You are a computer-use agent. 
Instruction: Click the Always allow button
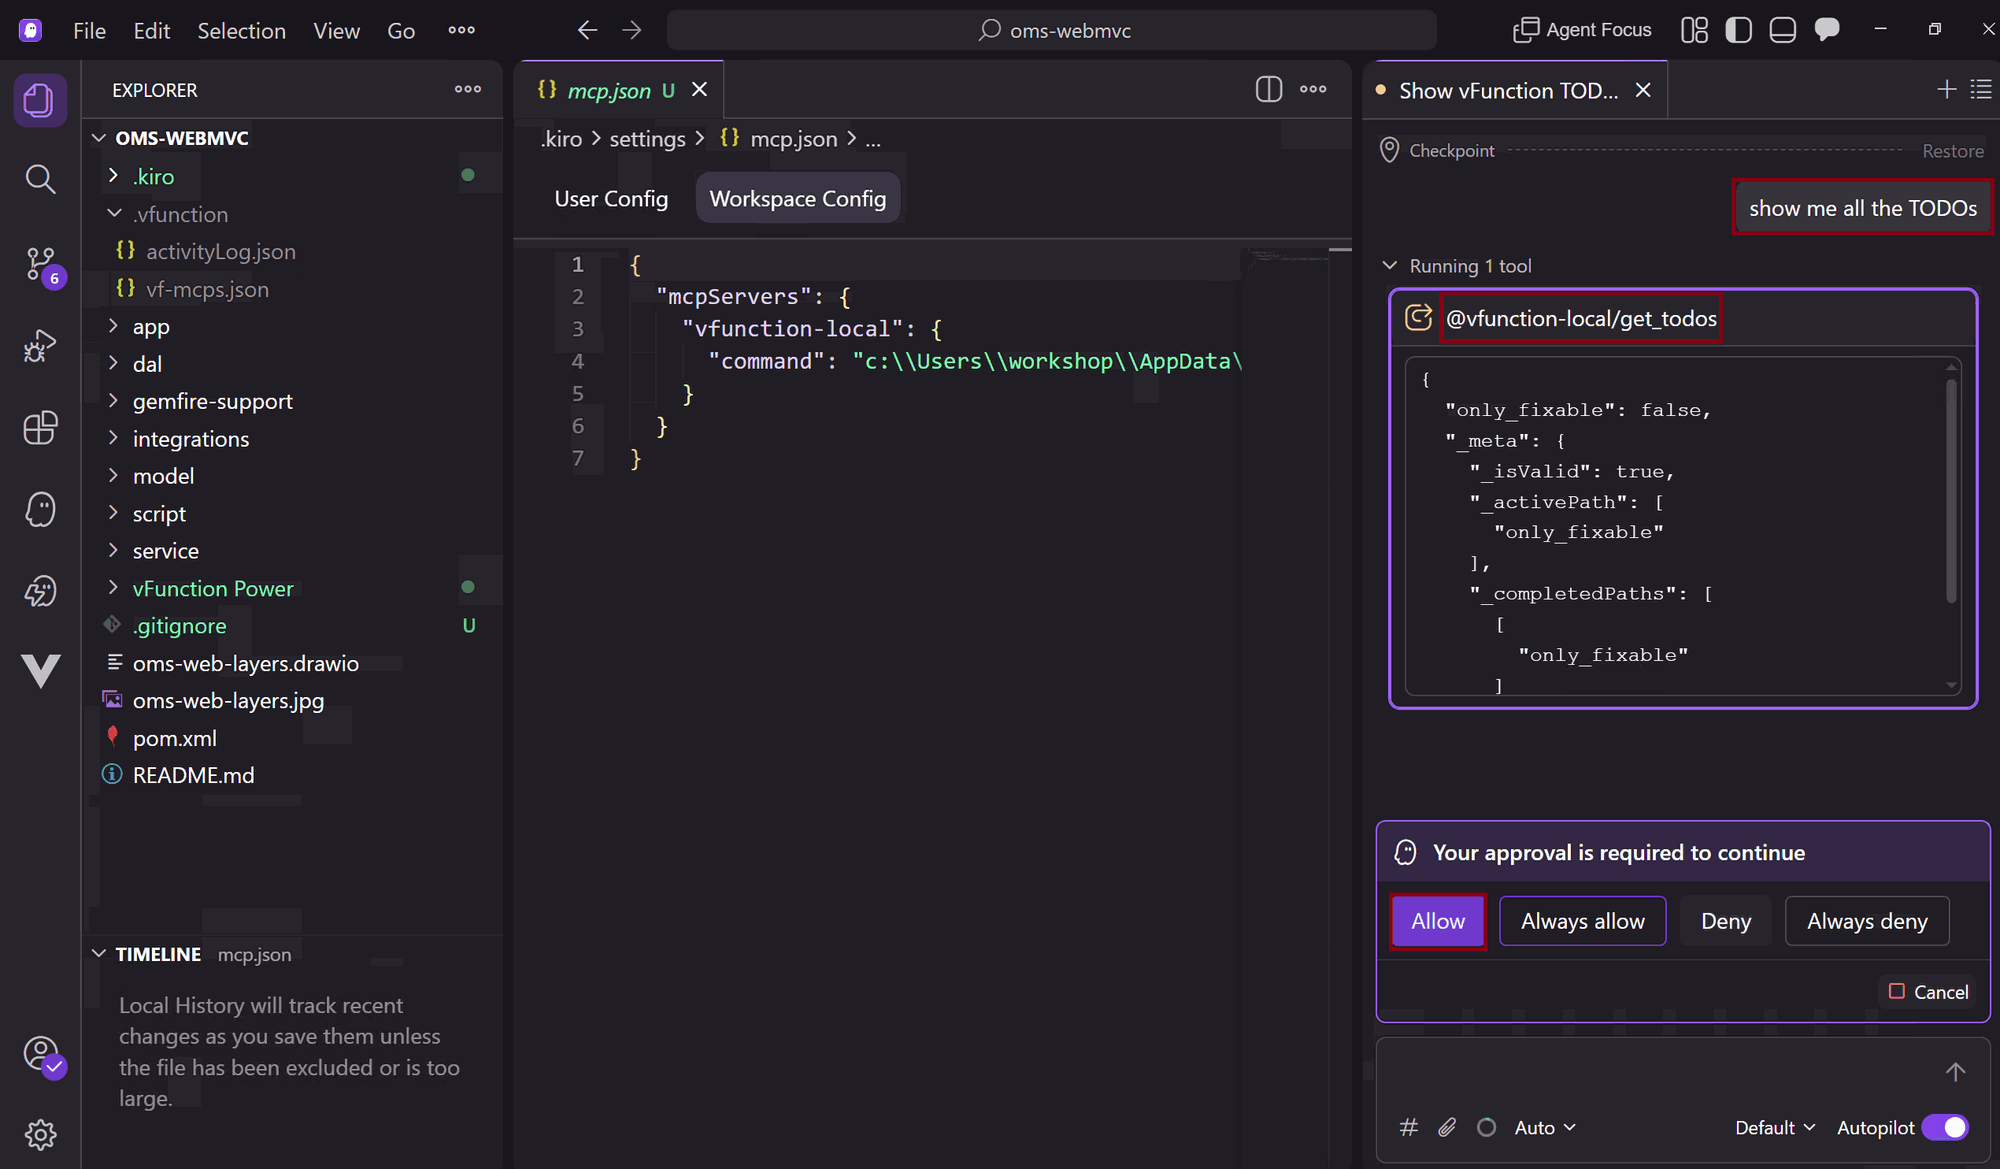point(1582,921)
